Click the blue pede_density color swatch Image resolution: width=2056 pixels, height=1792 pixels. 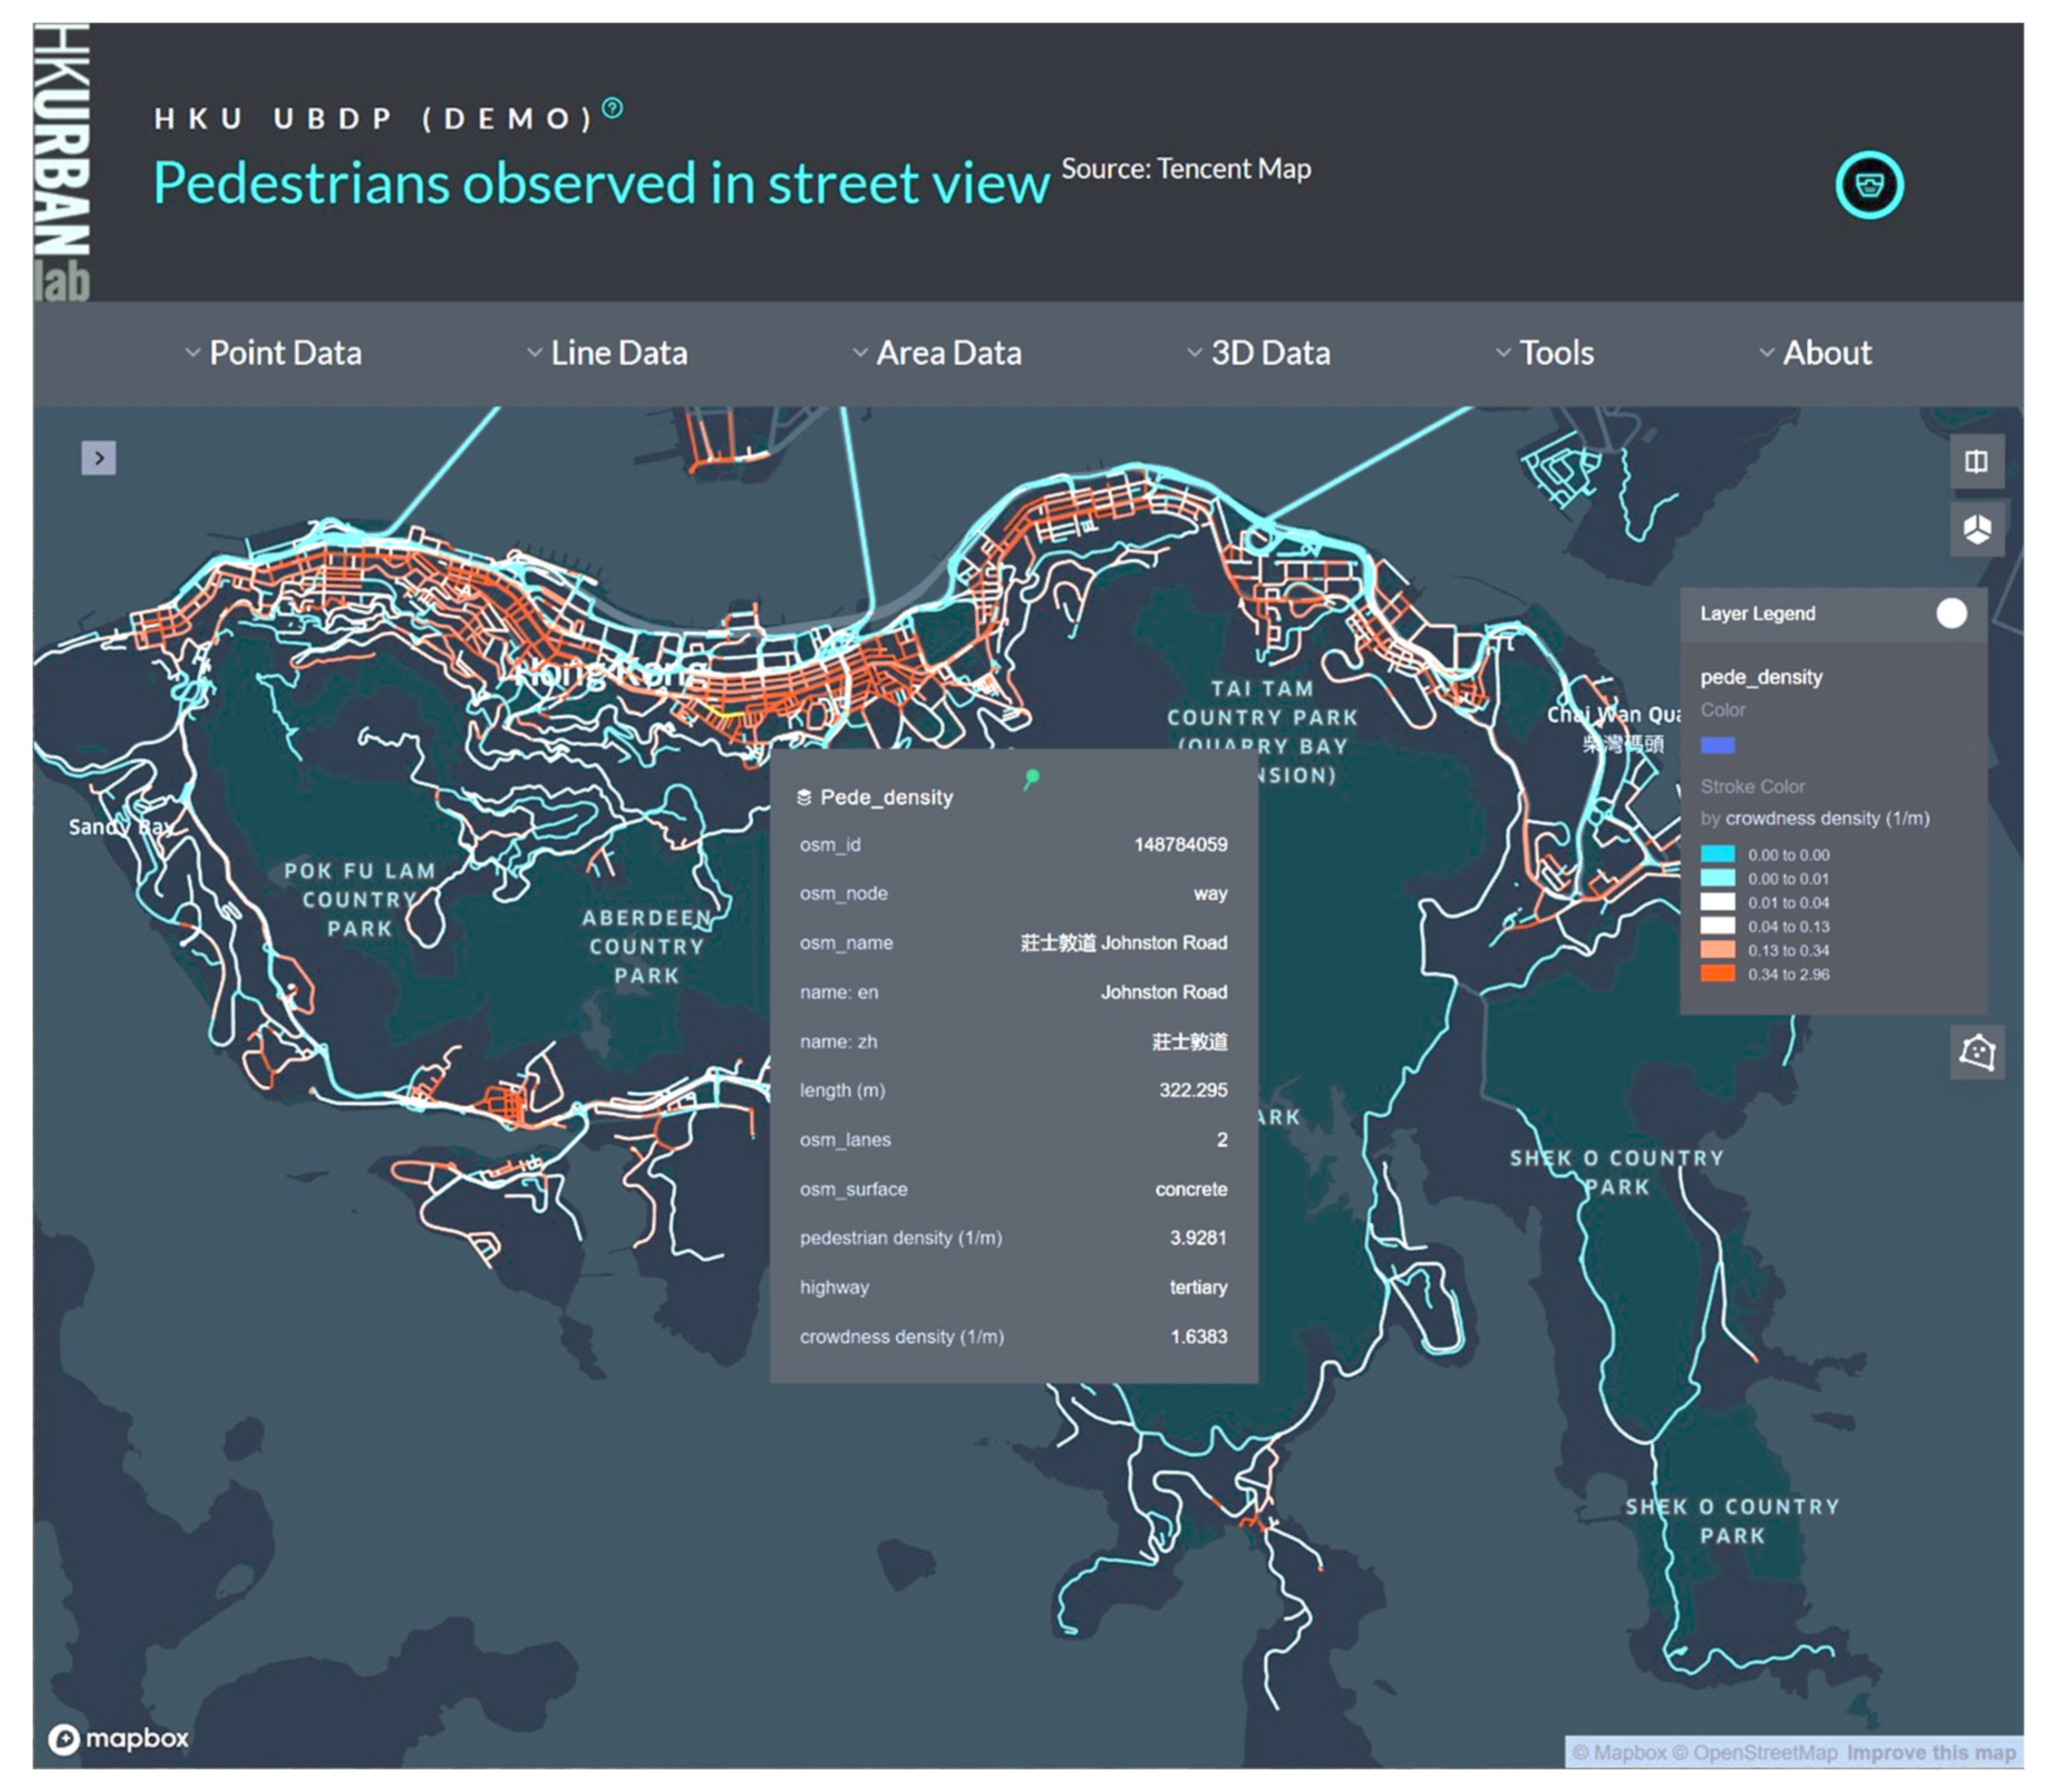pyautogui.click(x=1717, y=745)
